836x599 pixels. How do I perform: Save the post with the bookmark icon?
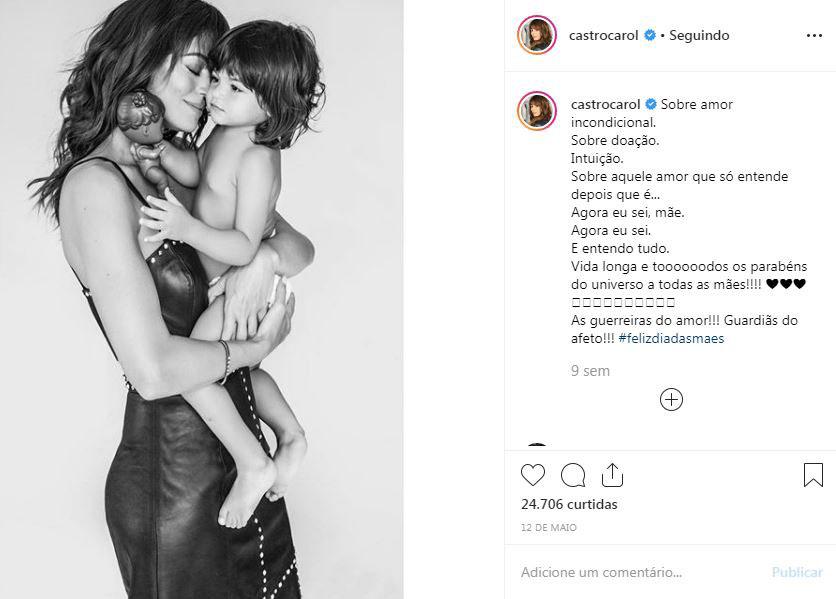pyautogui.click(x=813, y=474)
